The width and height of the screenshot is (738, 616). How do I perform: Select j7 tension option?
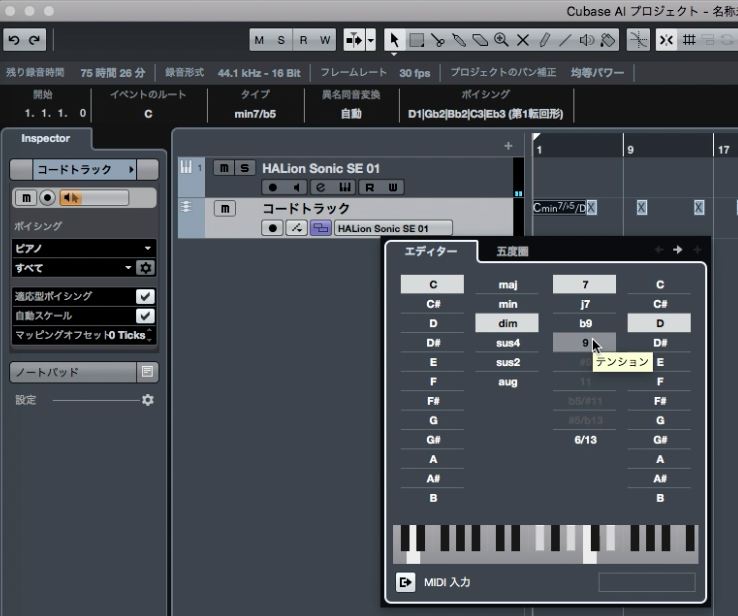click(x=585, y=304)
